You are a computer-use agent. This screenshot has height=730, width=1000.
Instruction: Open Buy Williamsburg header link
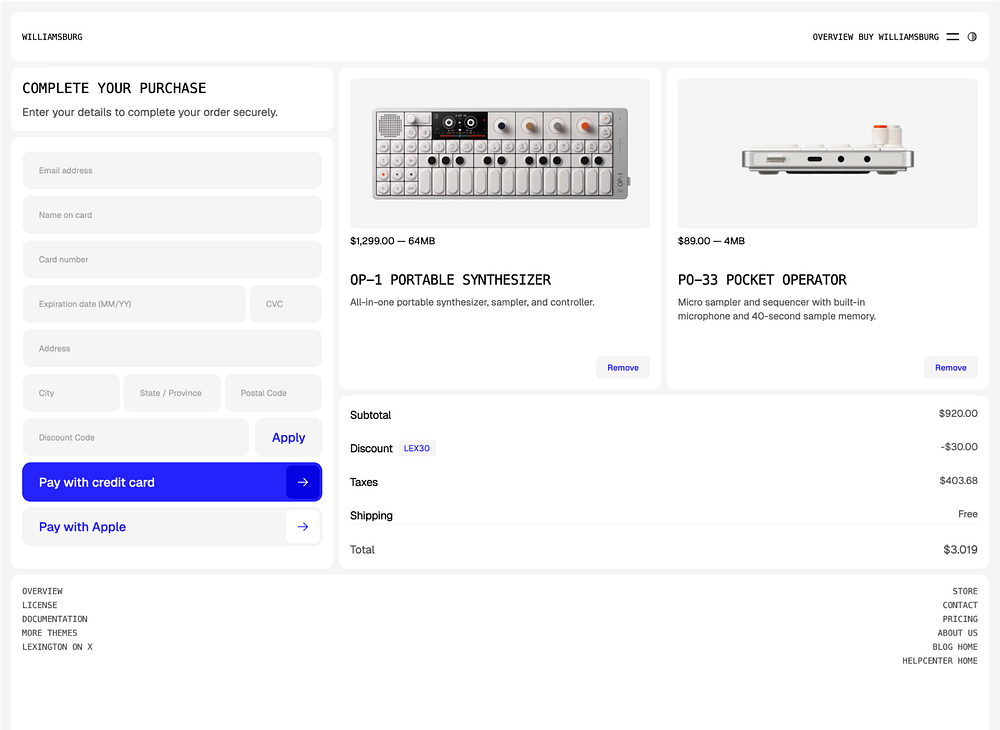898,37
